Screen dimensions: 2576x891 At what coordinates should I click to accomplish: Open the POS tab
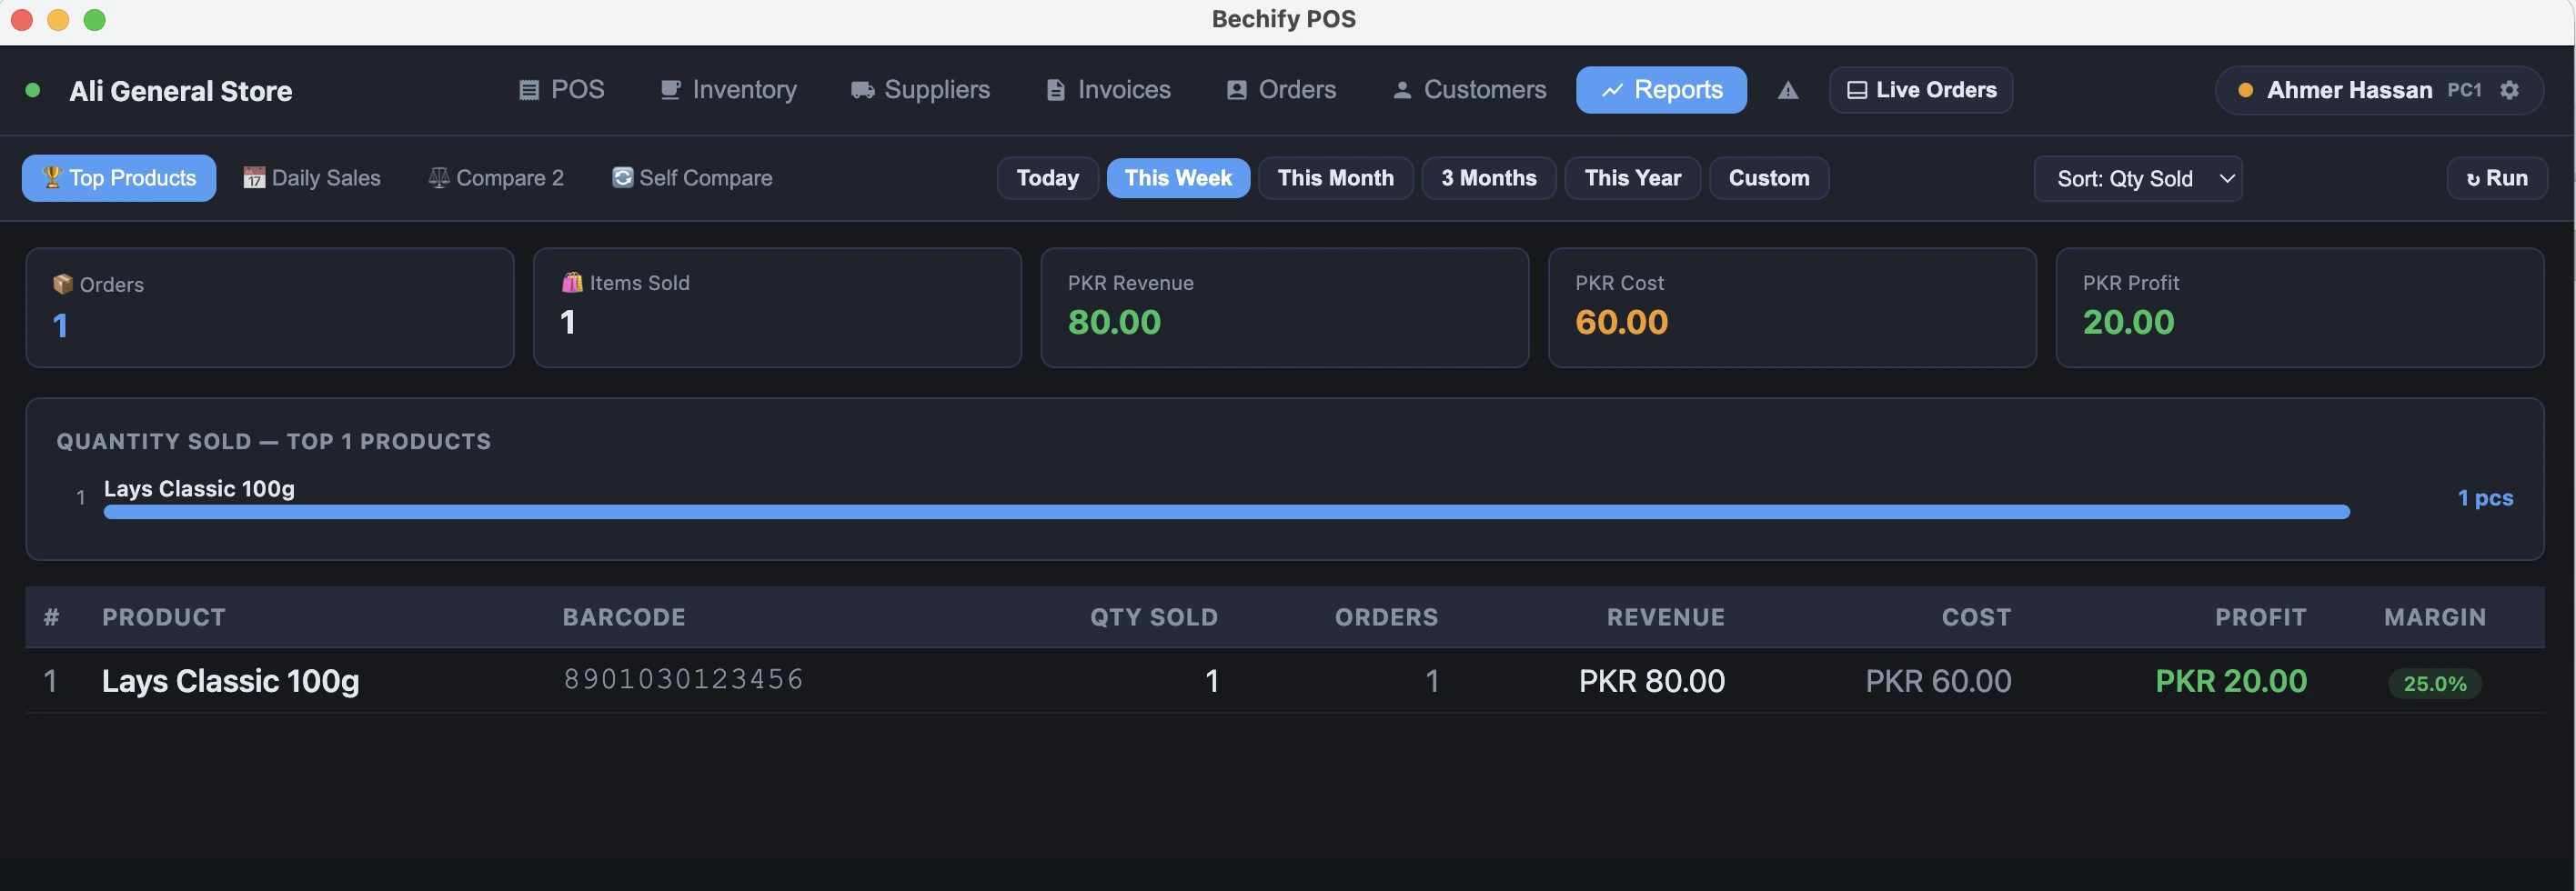pyautogui.click(x=561, y=90)
